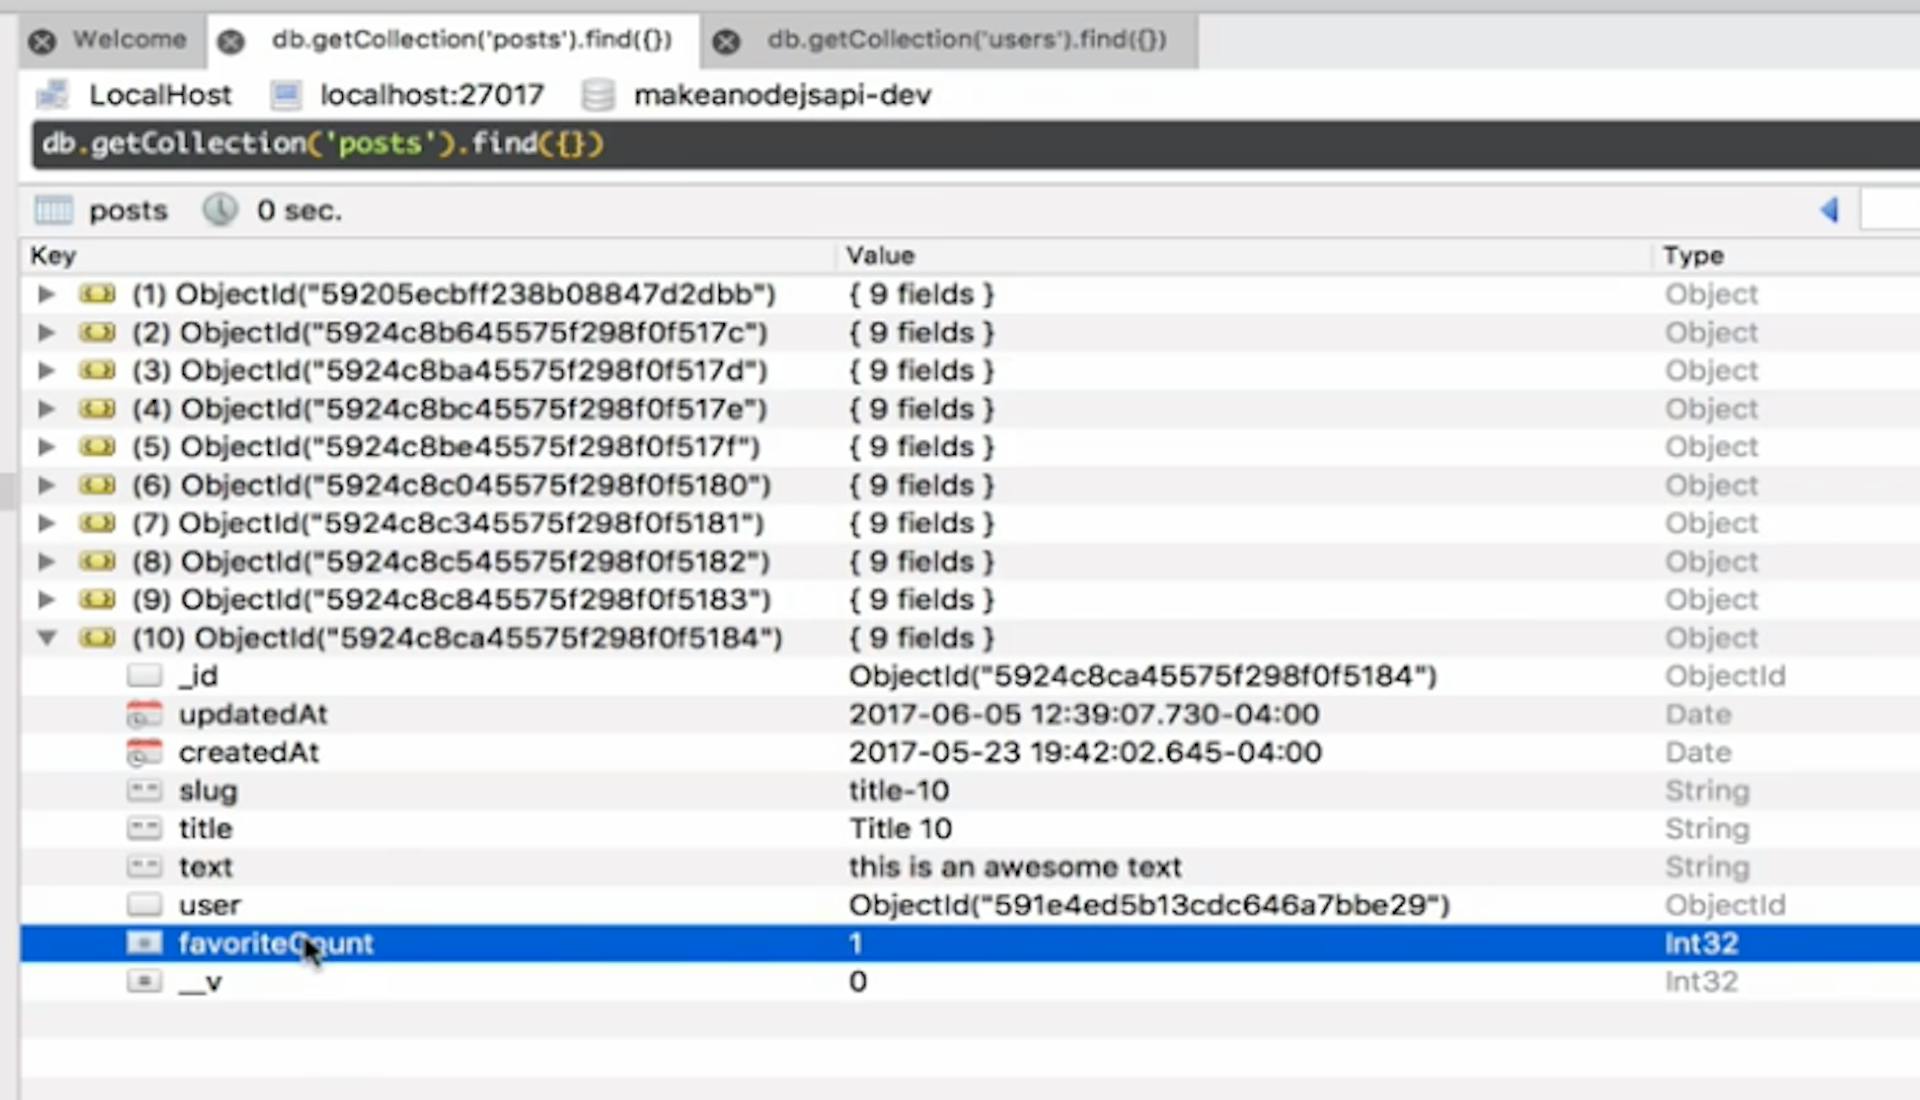This screenshot has width=1920, height=1100.
Task: Expand document (5) ObjectId row
Action: [x=46, y=447]
